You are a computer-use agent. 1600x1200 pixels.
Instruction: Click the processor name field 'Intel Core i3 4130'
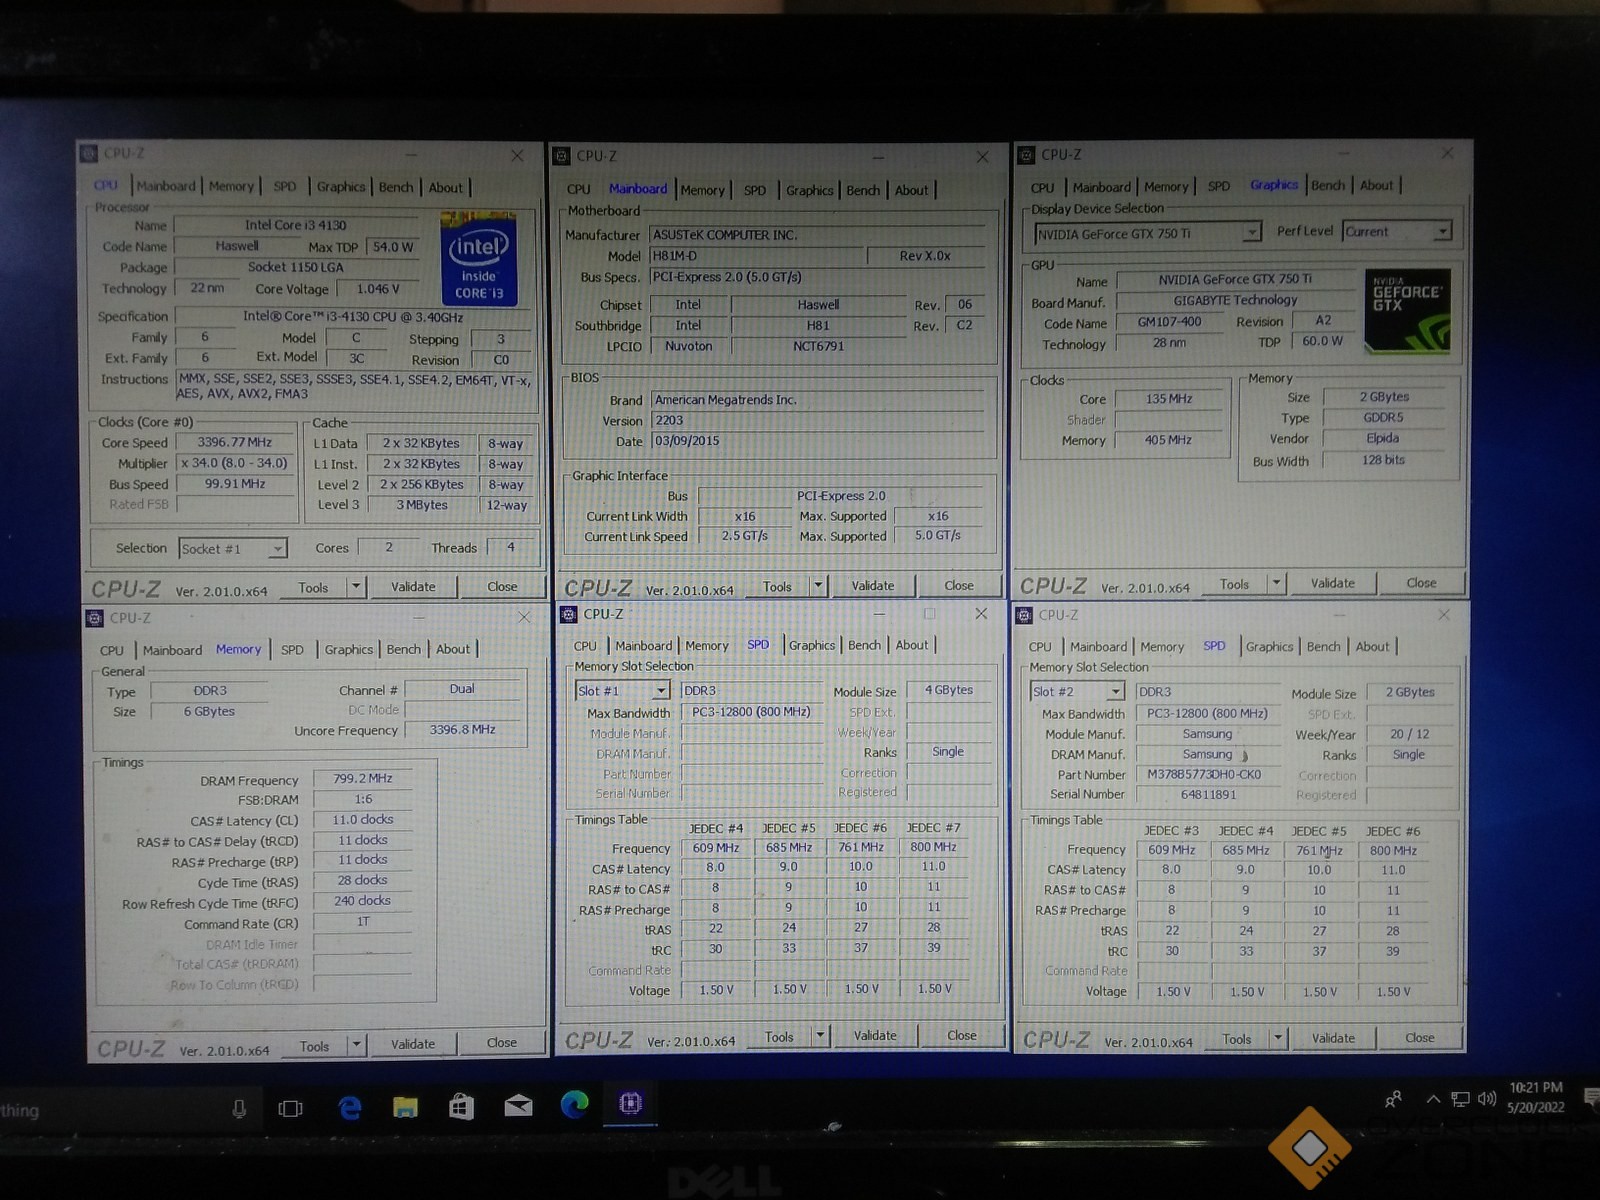click(x=296, y=225)
